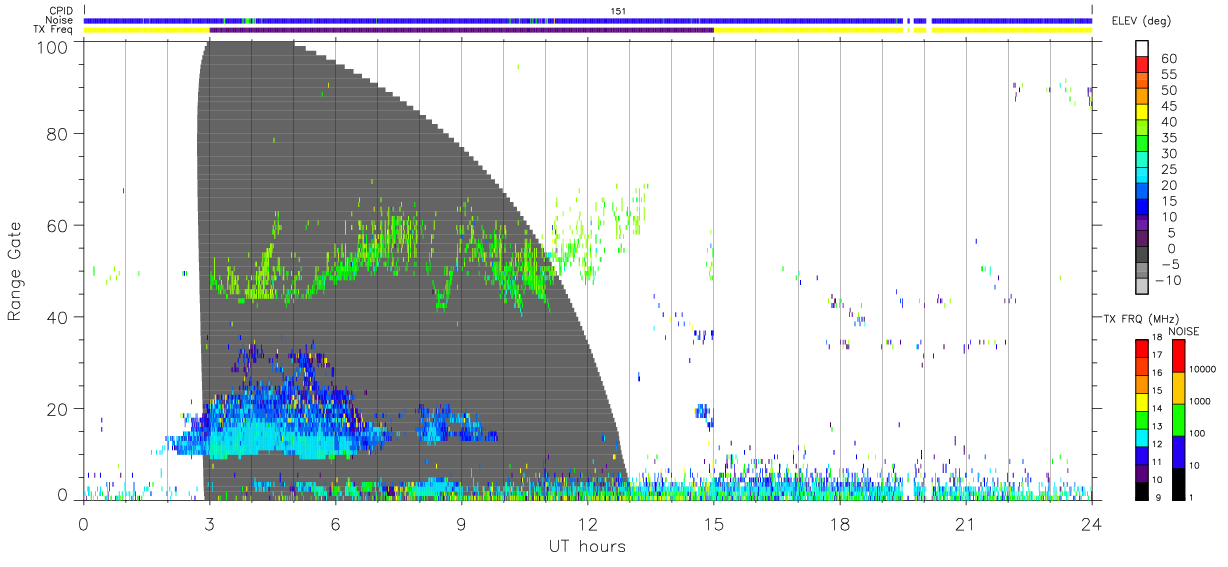Click the lightest gray bottom swatch of ELEV bar

[x=1142, y=286]
